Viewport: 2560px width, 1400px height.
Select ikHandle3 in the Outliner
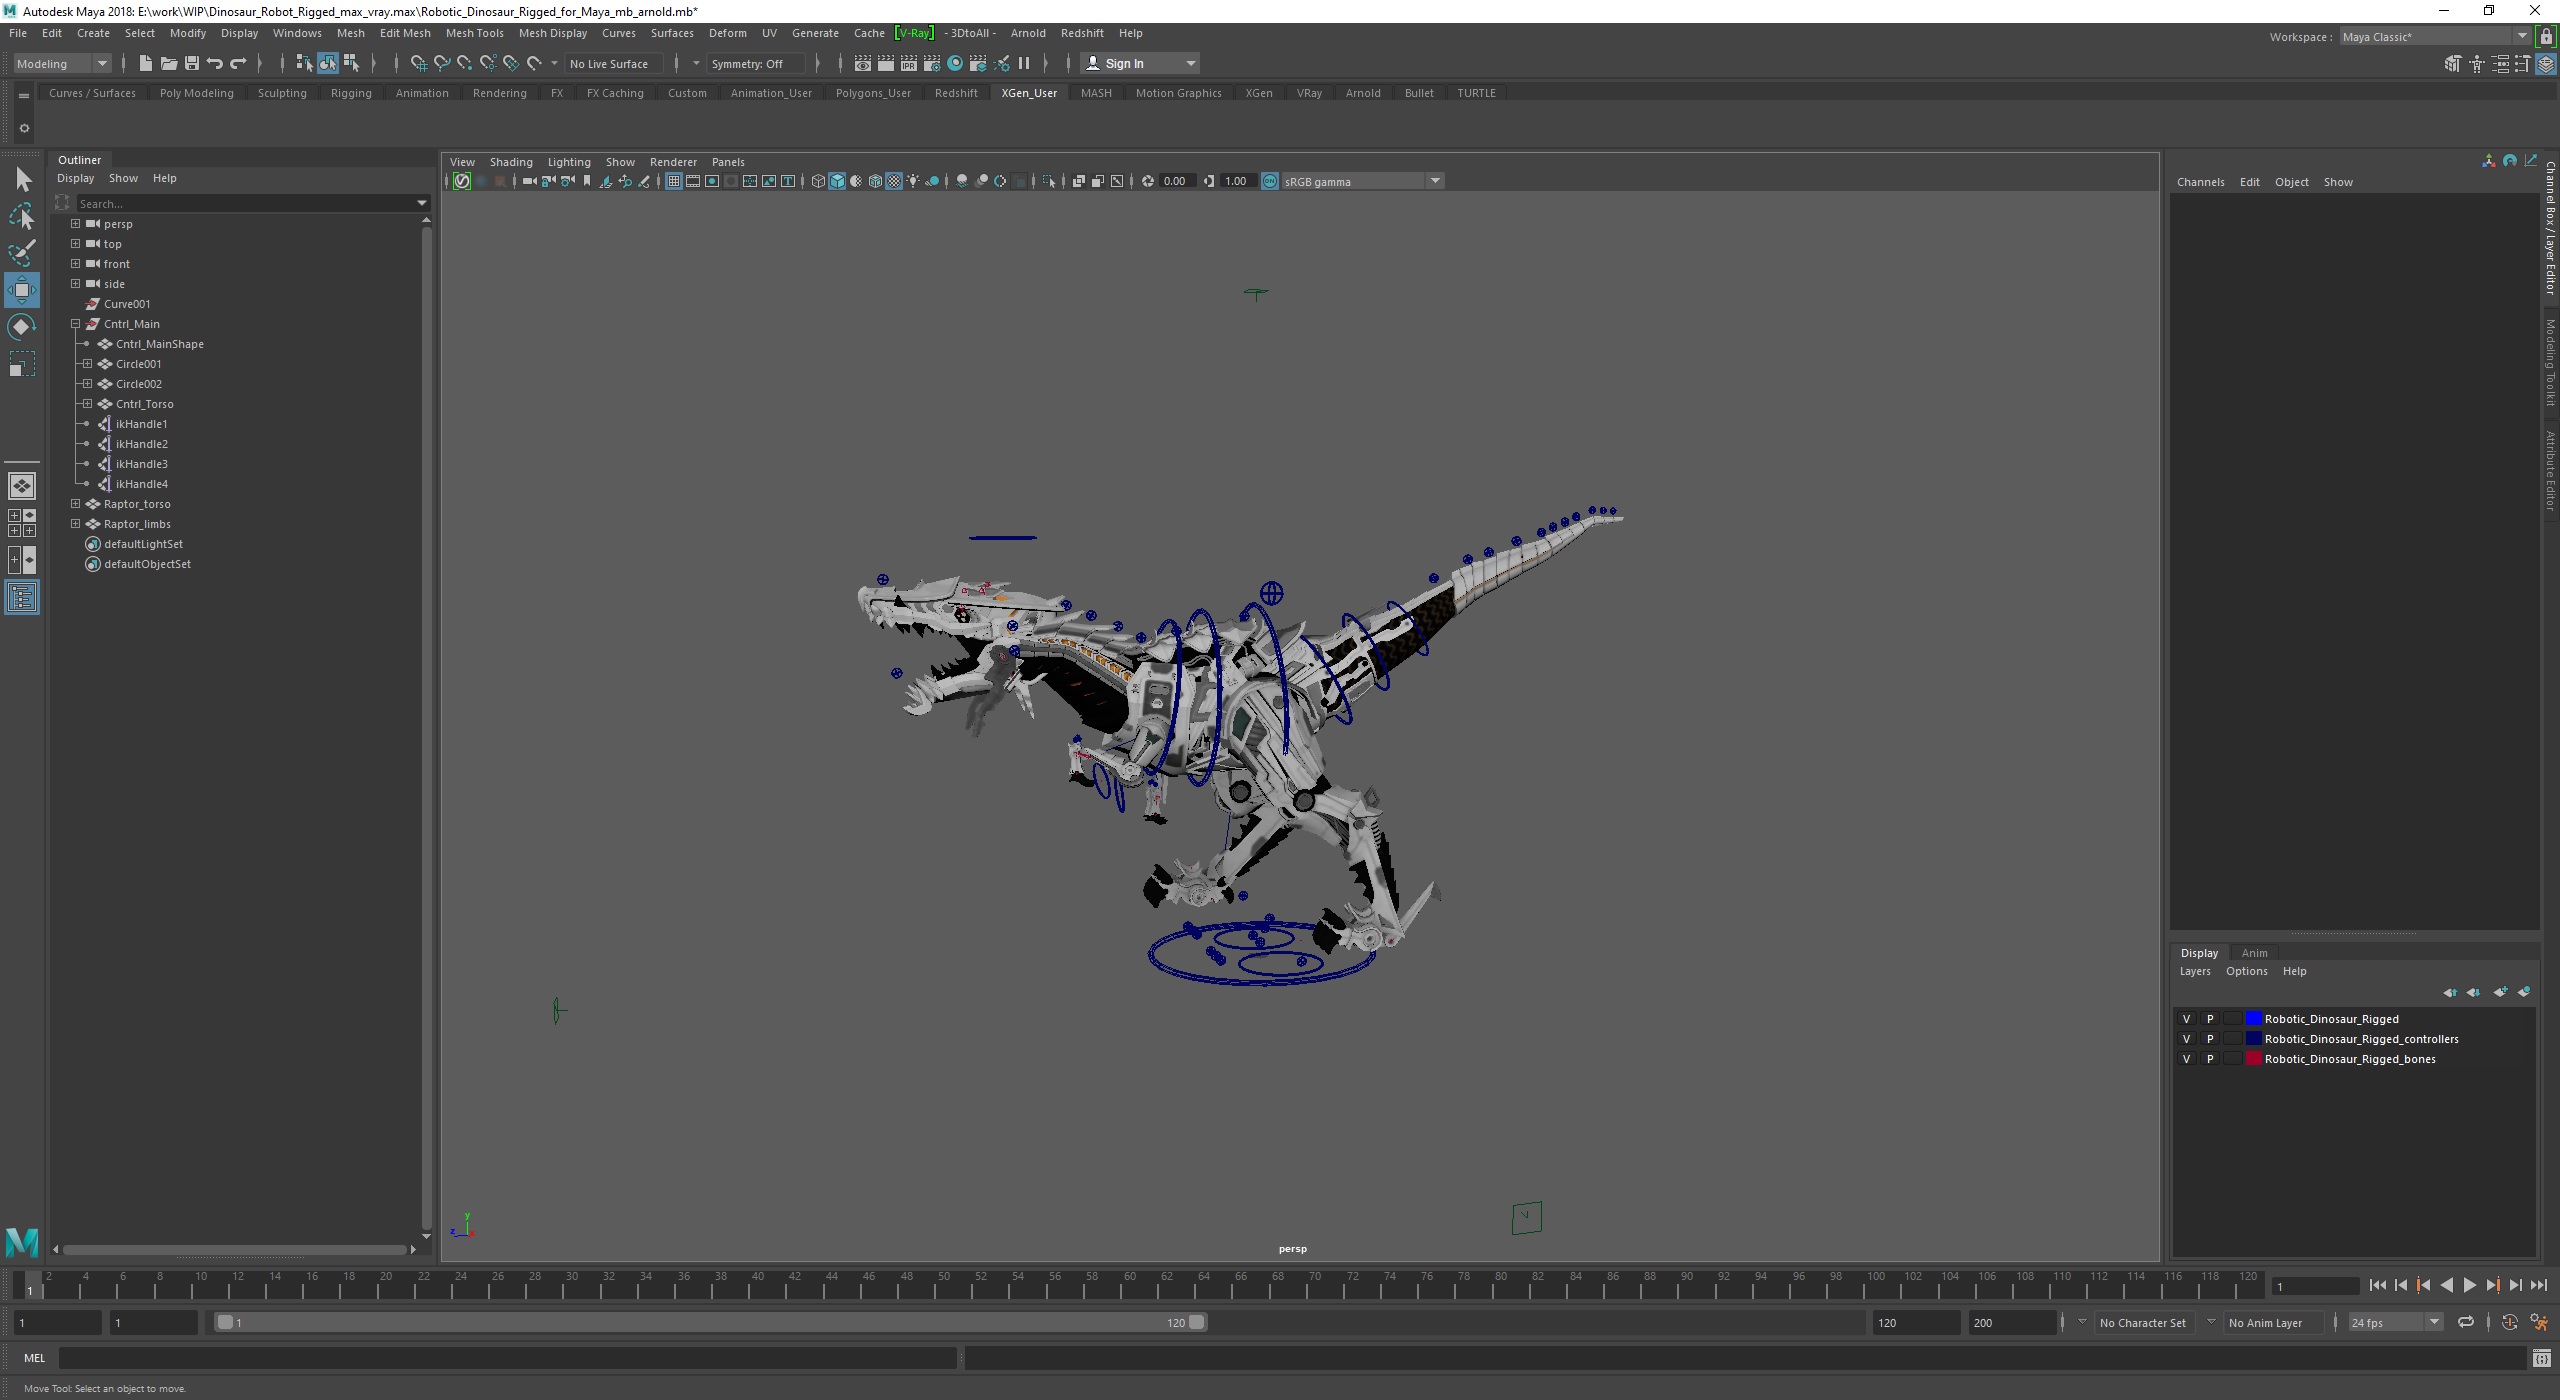point(141,464)
